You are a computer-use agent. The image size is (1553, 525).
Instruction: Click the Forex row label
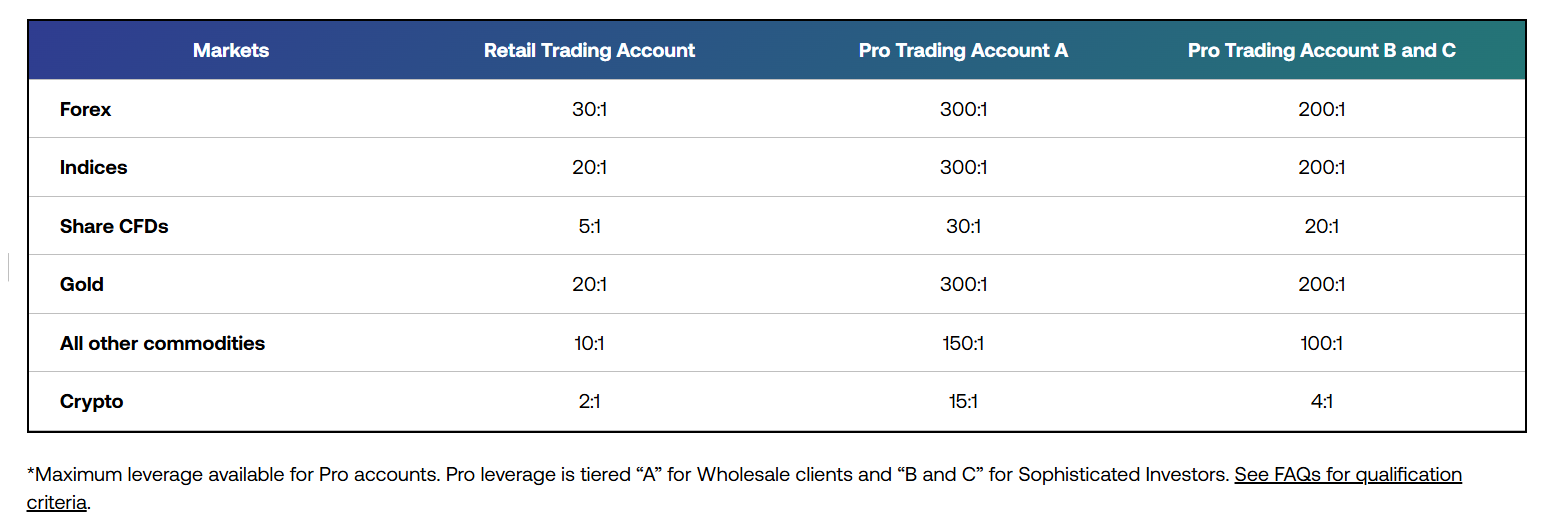(85, 109)
